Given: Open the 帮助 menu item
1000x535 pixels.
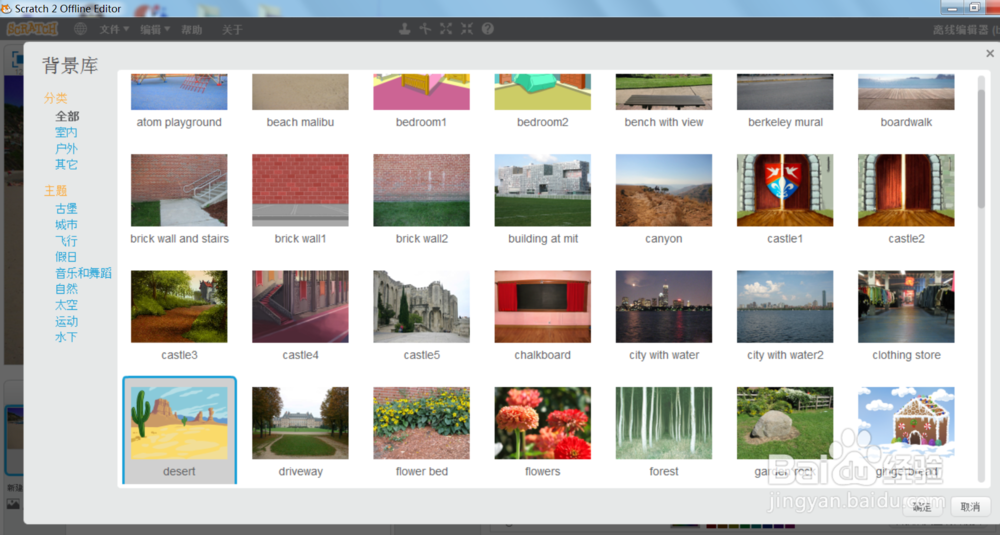Looking at the screenshot, I should click(x=191, y=29).
